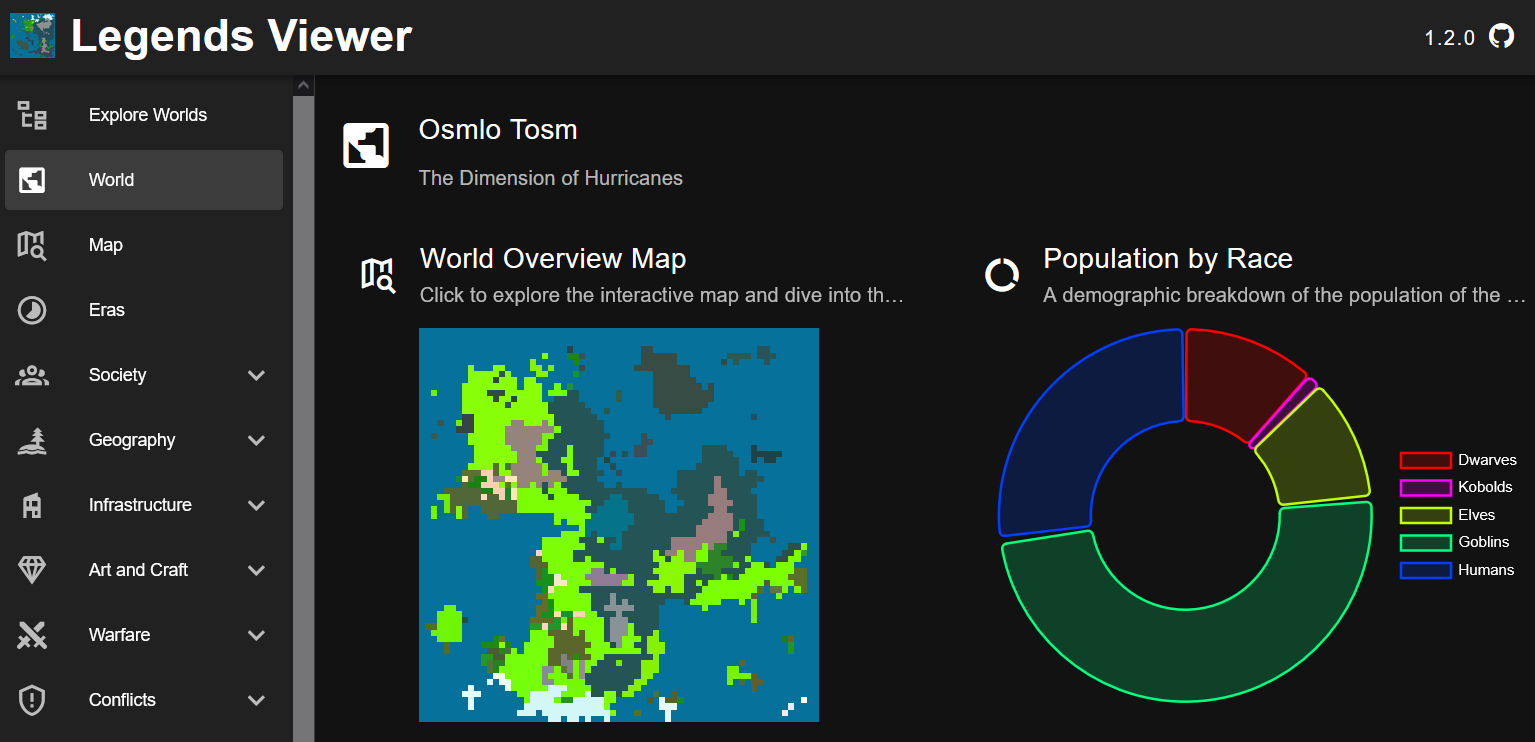Open Eras via the clock icon

pos(32,310)
